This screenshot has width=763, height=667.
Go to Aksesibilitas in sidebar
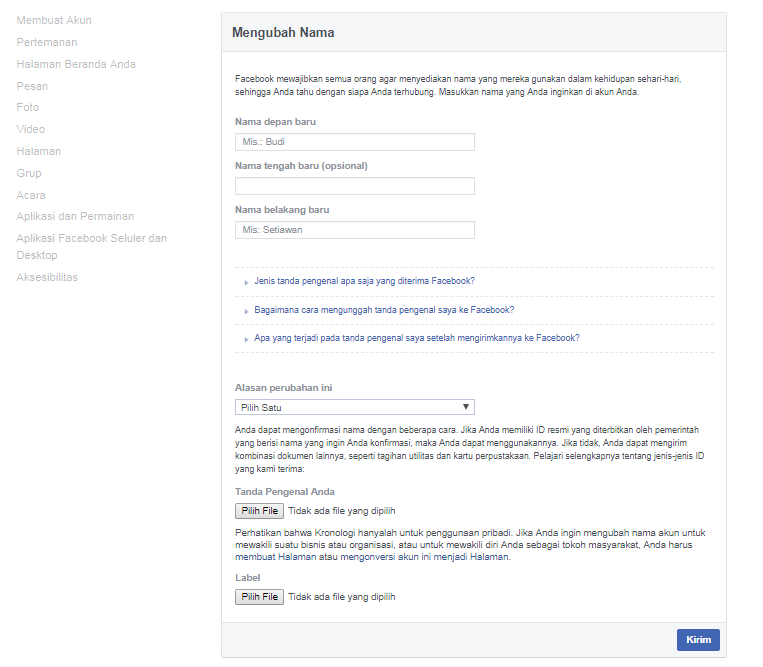(x=47, y=277)
